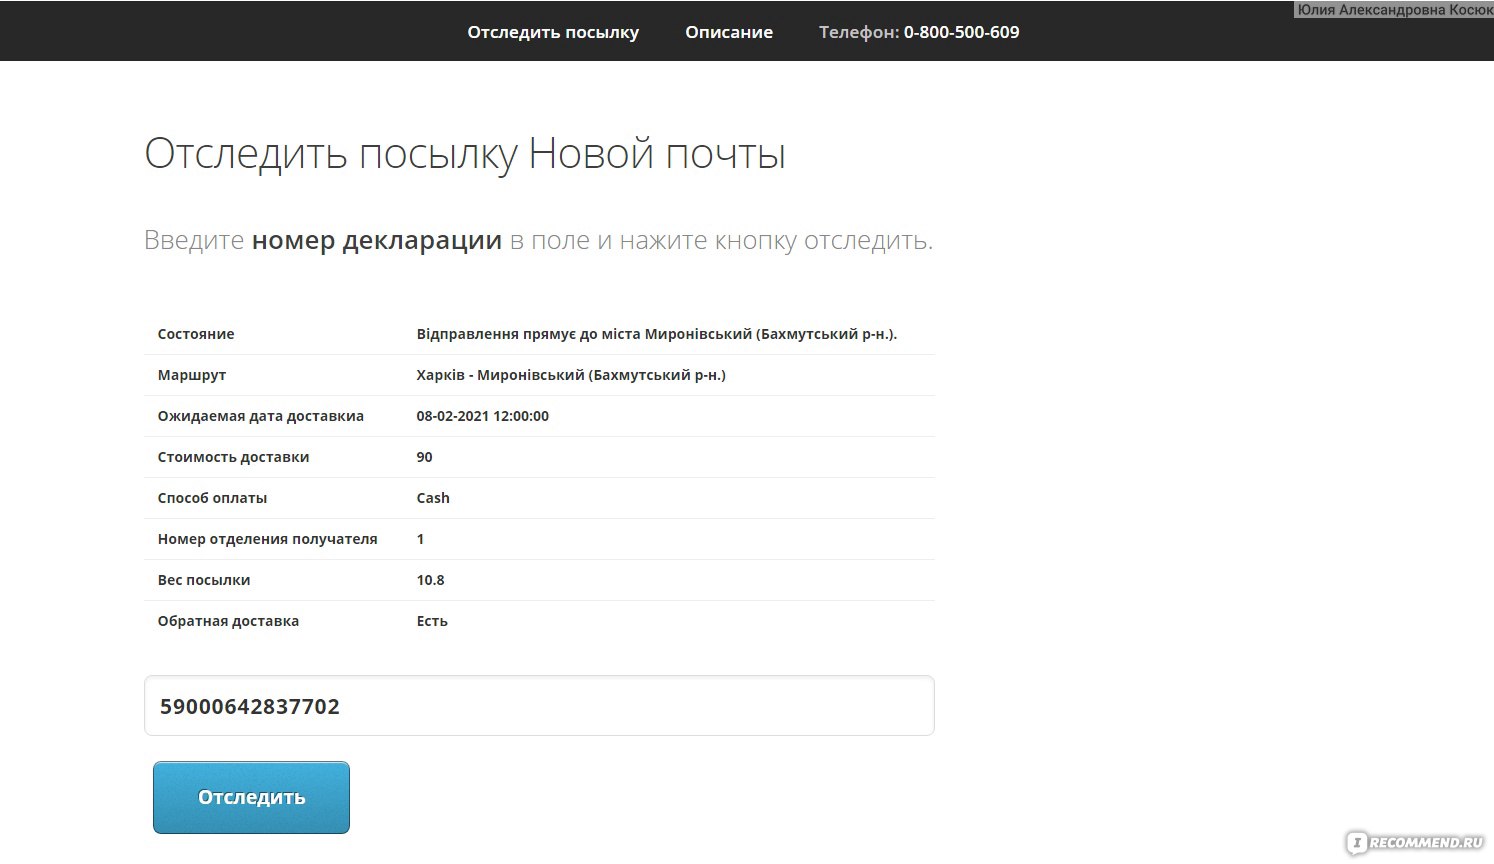Select the "Стоимость доставки" label
This screenshot has height=864, width=1494.
tap(233, 457)
